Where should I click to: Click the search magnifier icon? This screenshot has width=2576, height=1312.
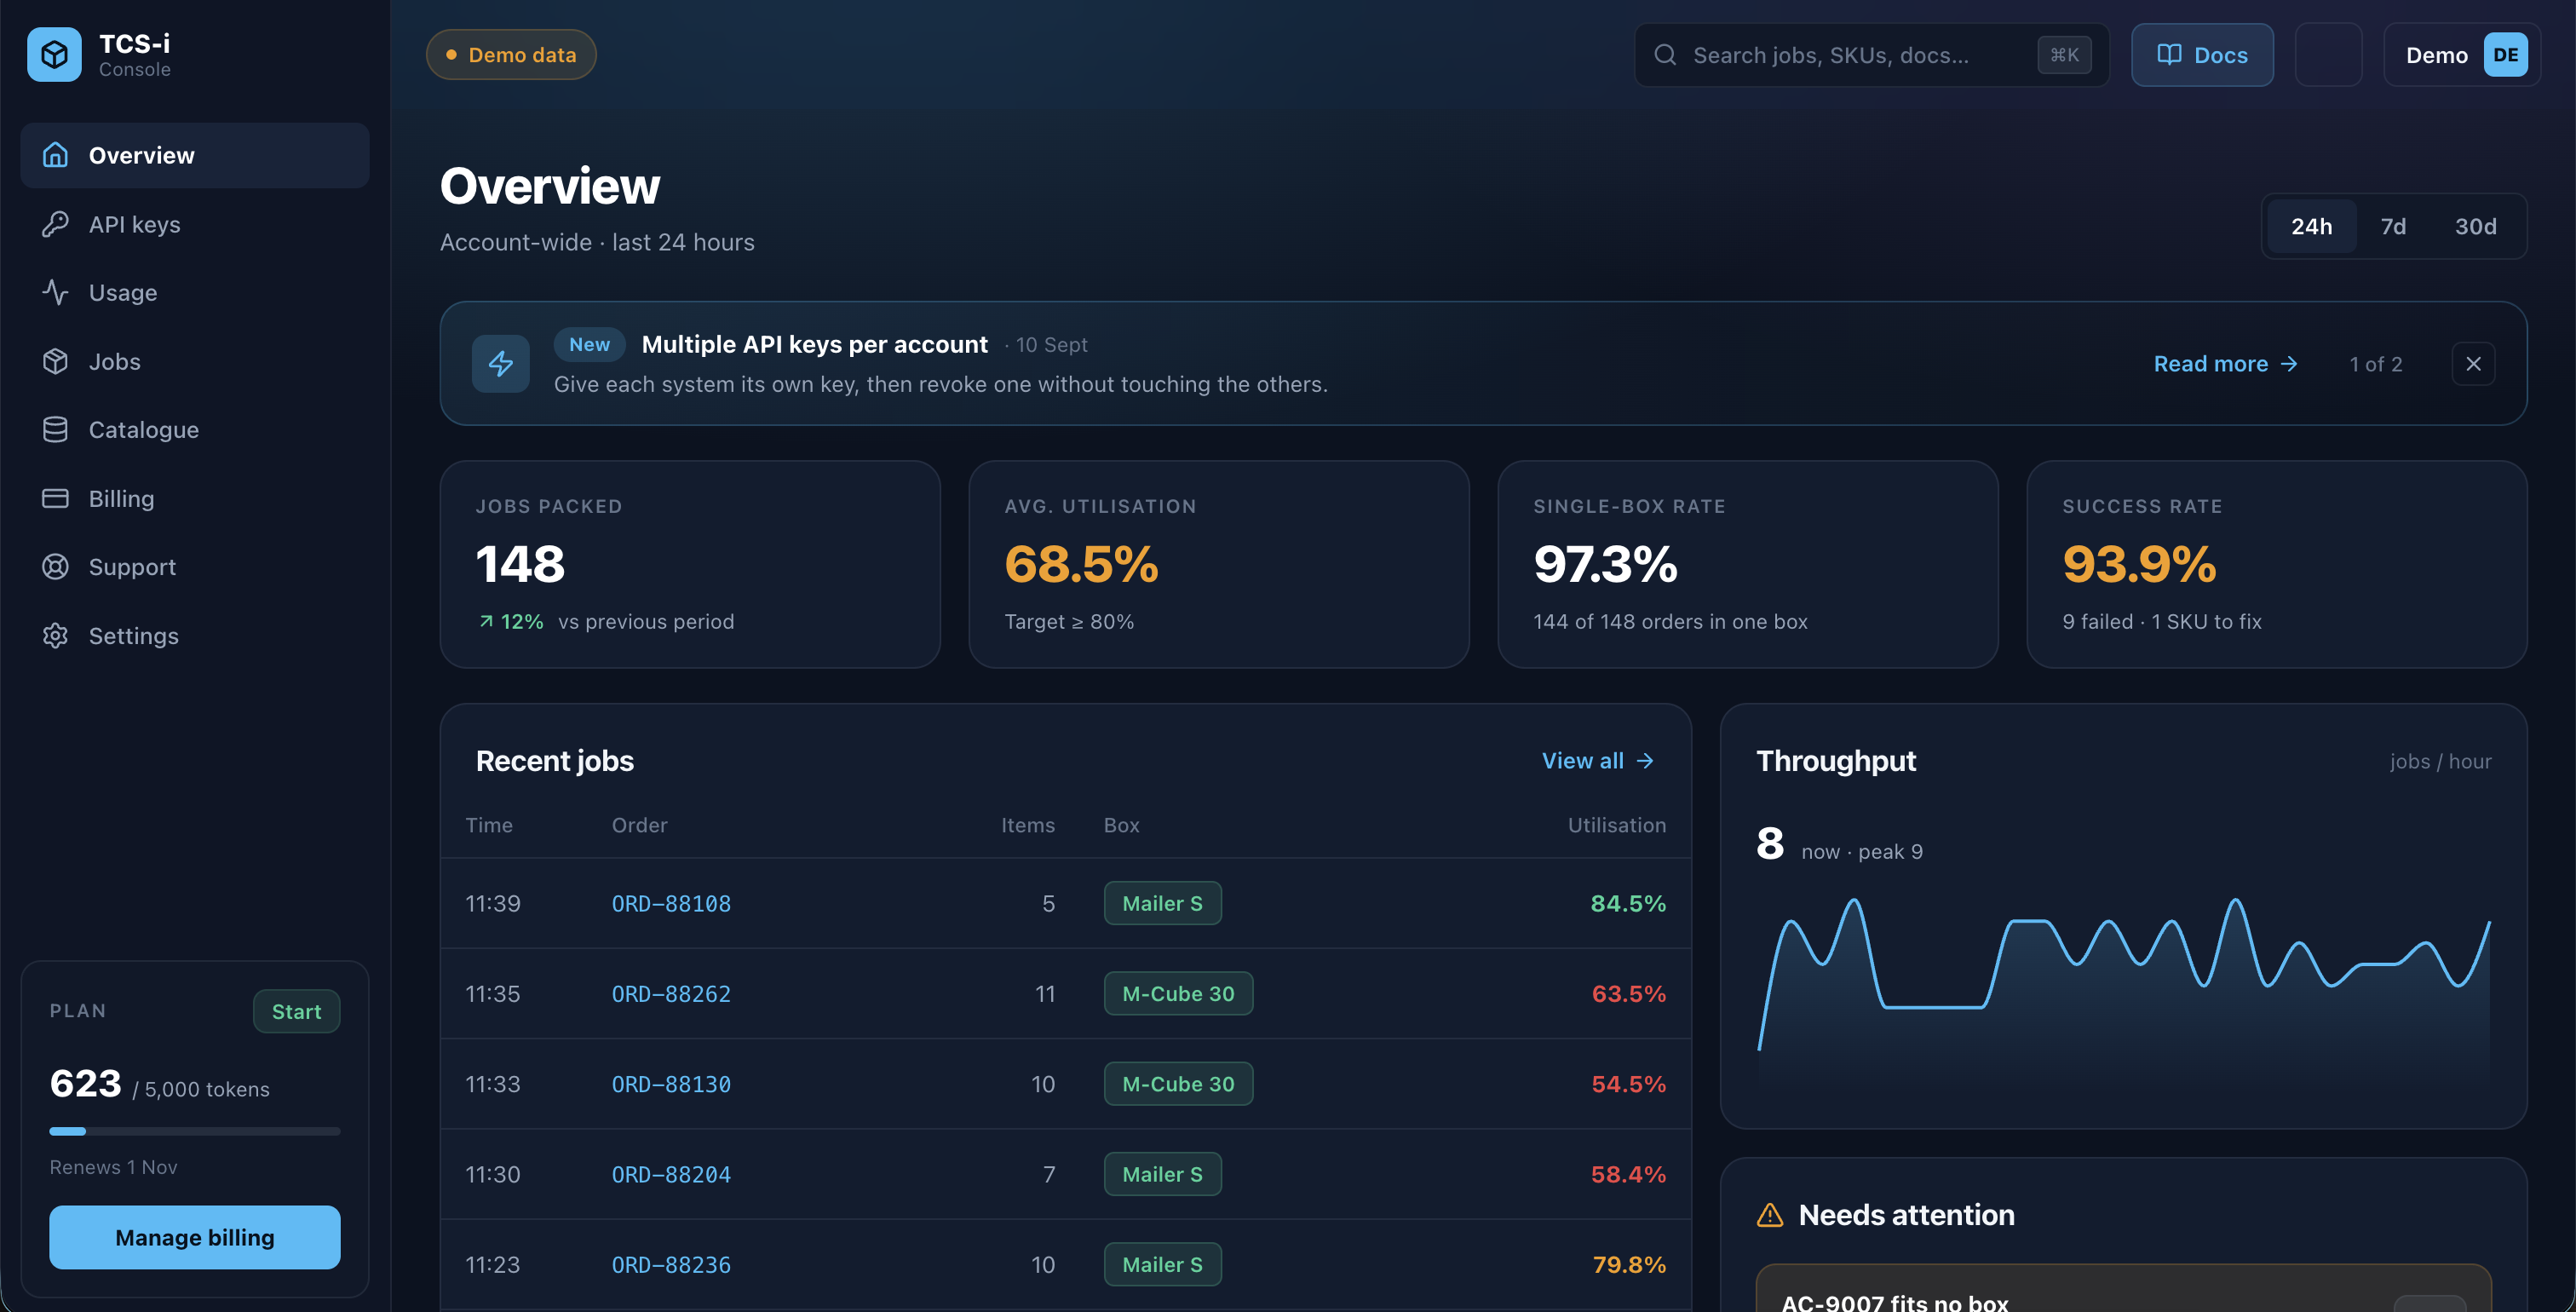point(1665,55)
